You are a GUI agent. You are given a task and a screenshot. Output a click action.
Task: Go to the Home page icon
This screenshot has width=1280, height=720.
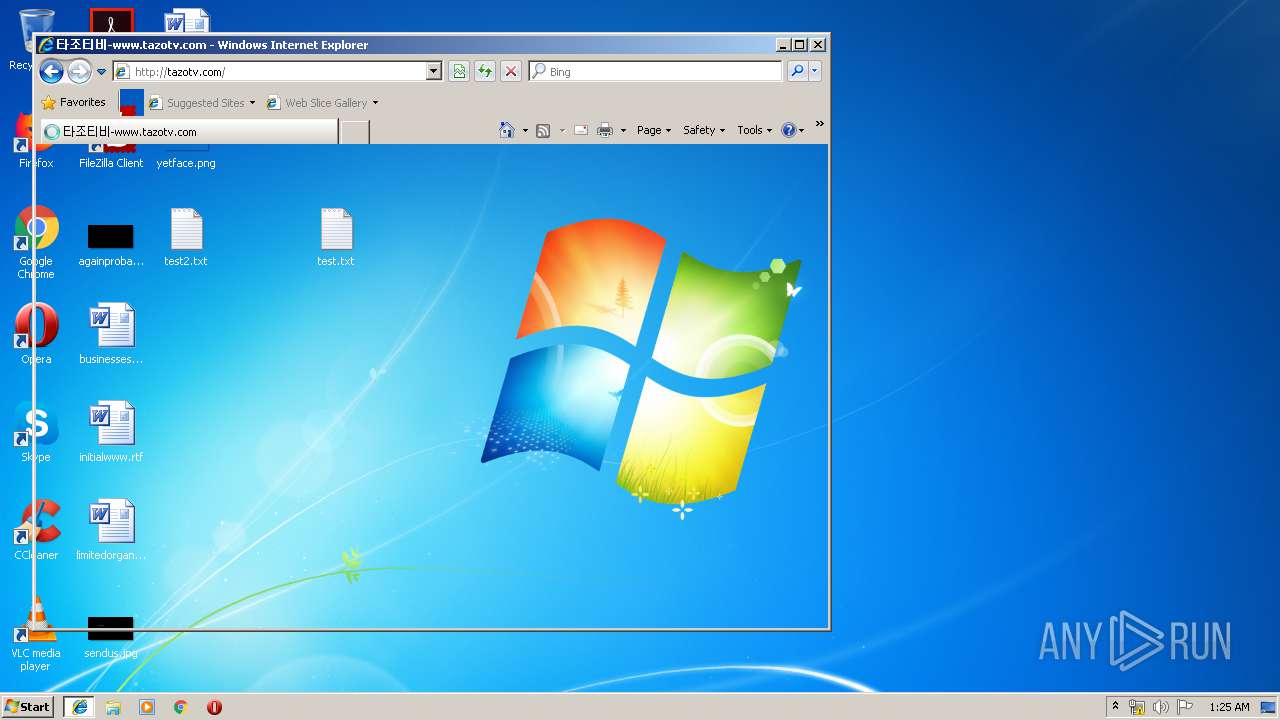click(x=507, y=130)
